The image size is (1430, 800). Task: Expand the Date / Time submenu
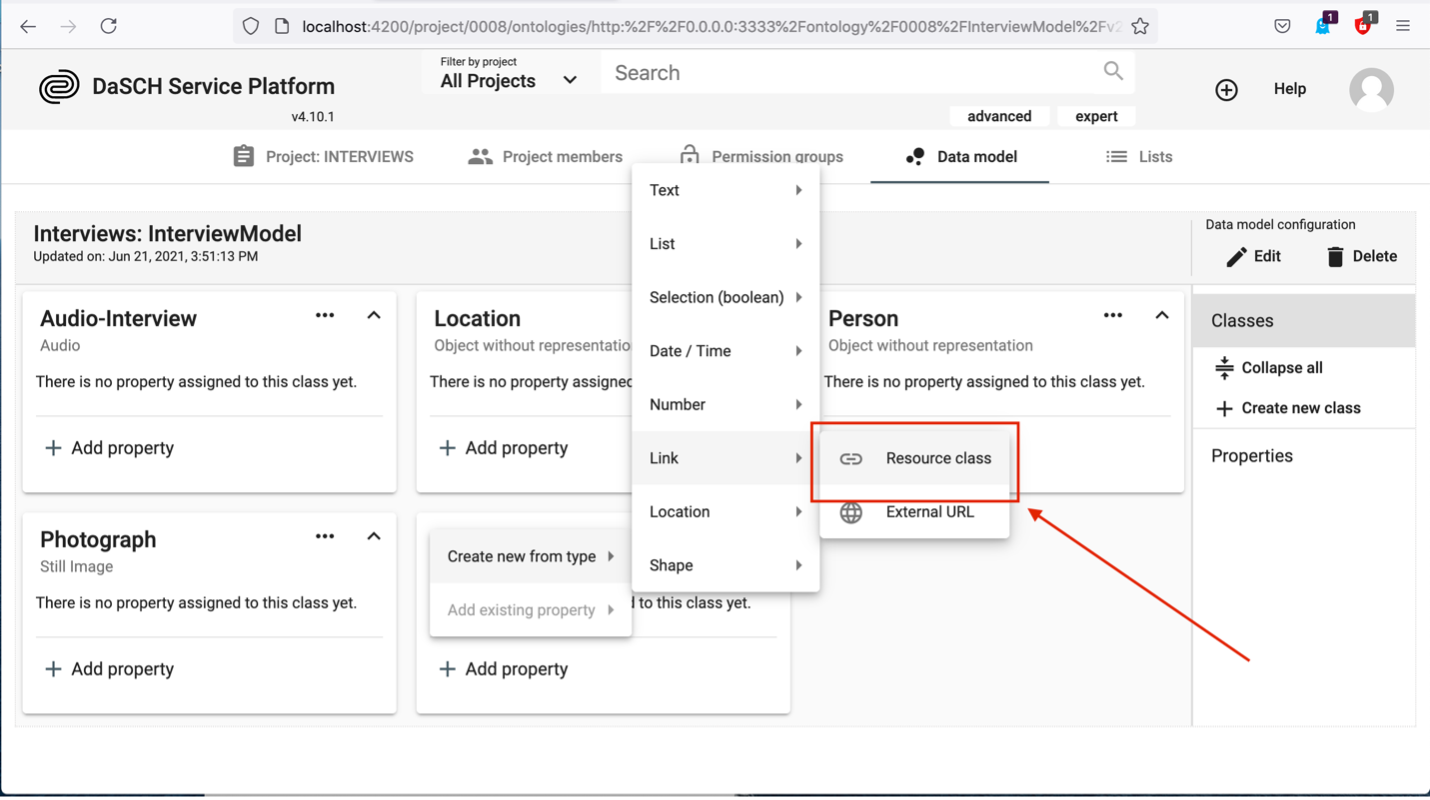pyautogui.click(x=725, y=351)
